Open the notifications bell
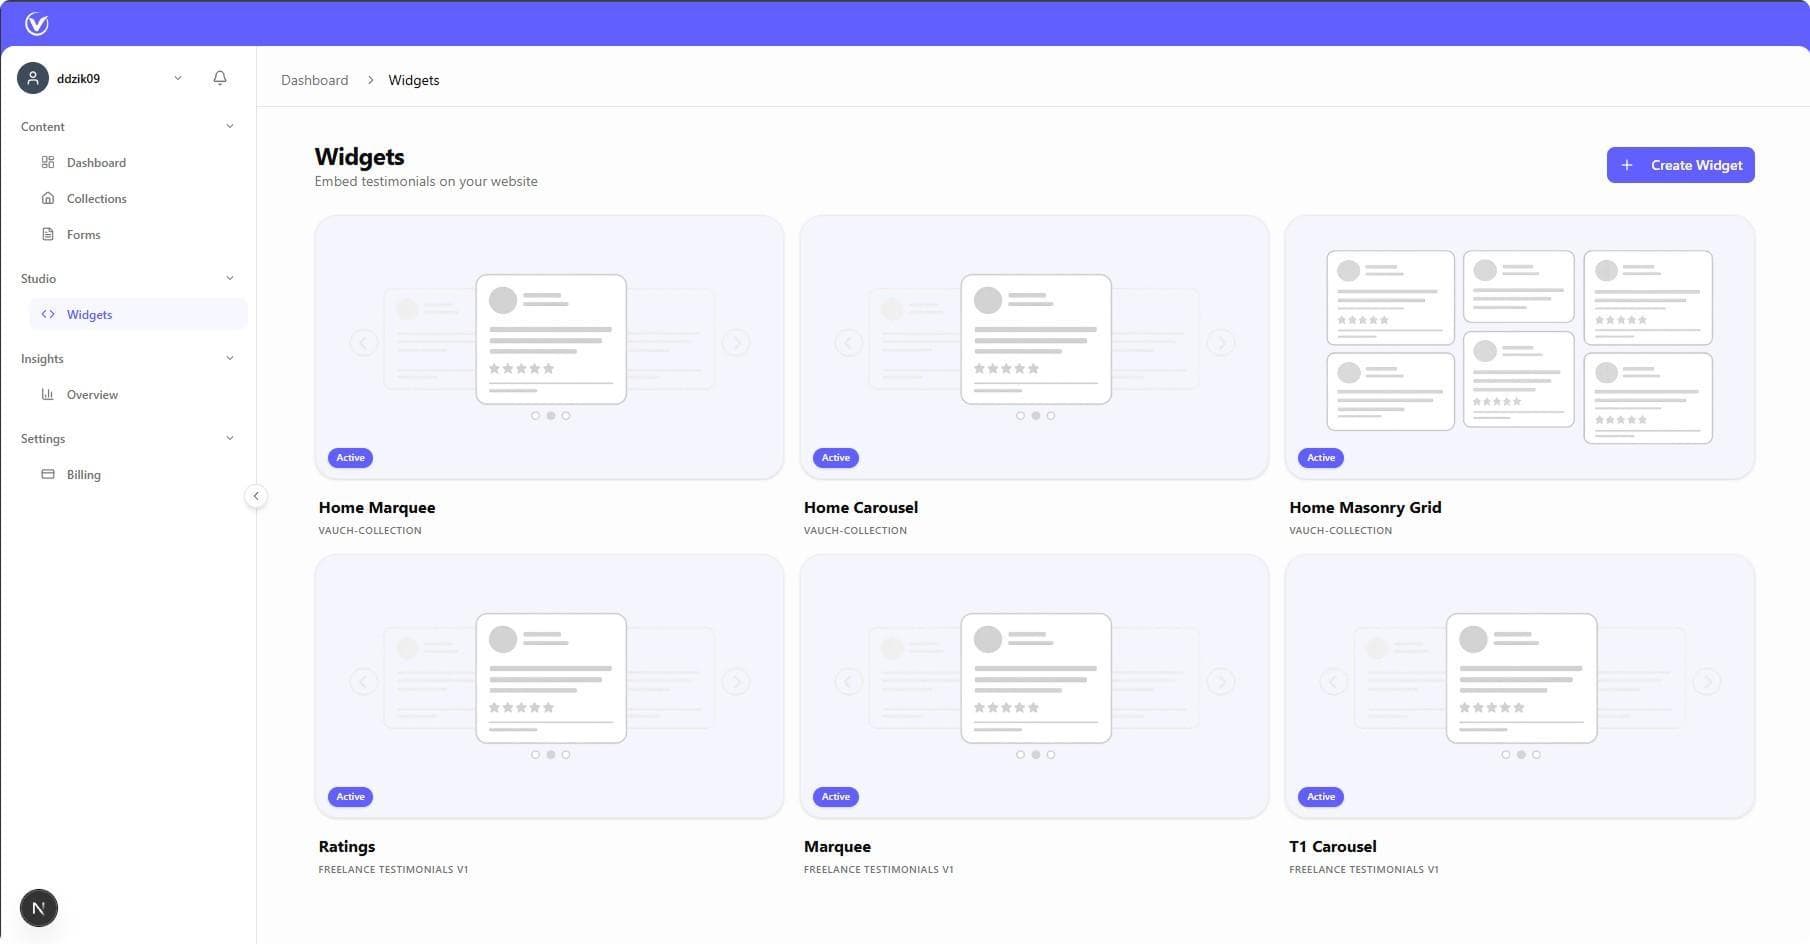1810x944 pixels. pyautogui.click(x=219, y=77)
